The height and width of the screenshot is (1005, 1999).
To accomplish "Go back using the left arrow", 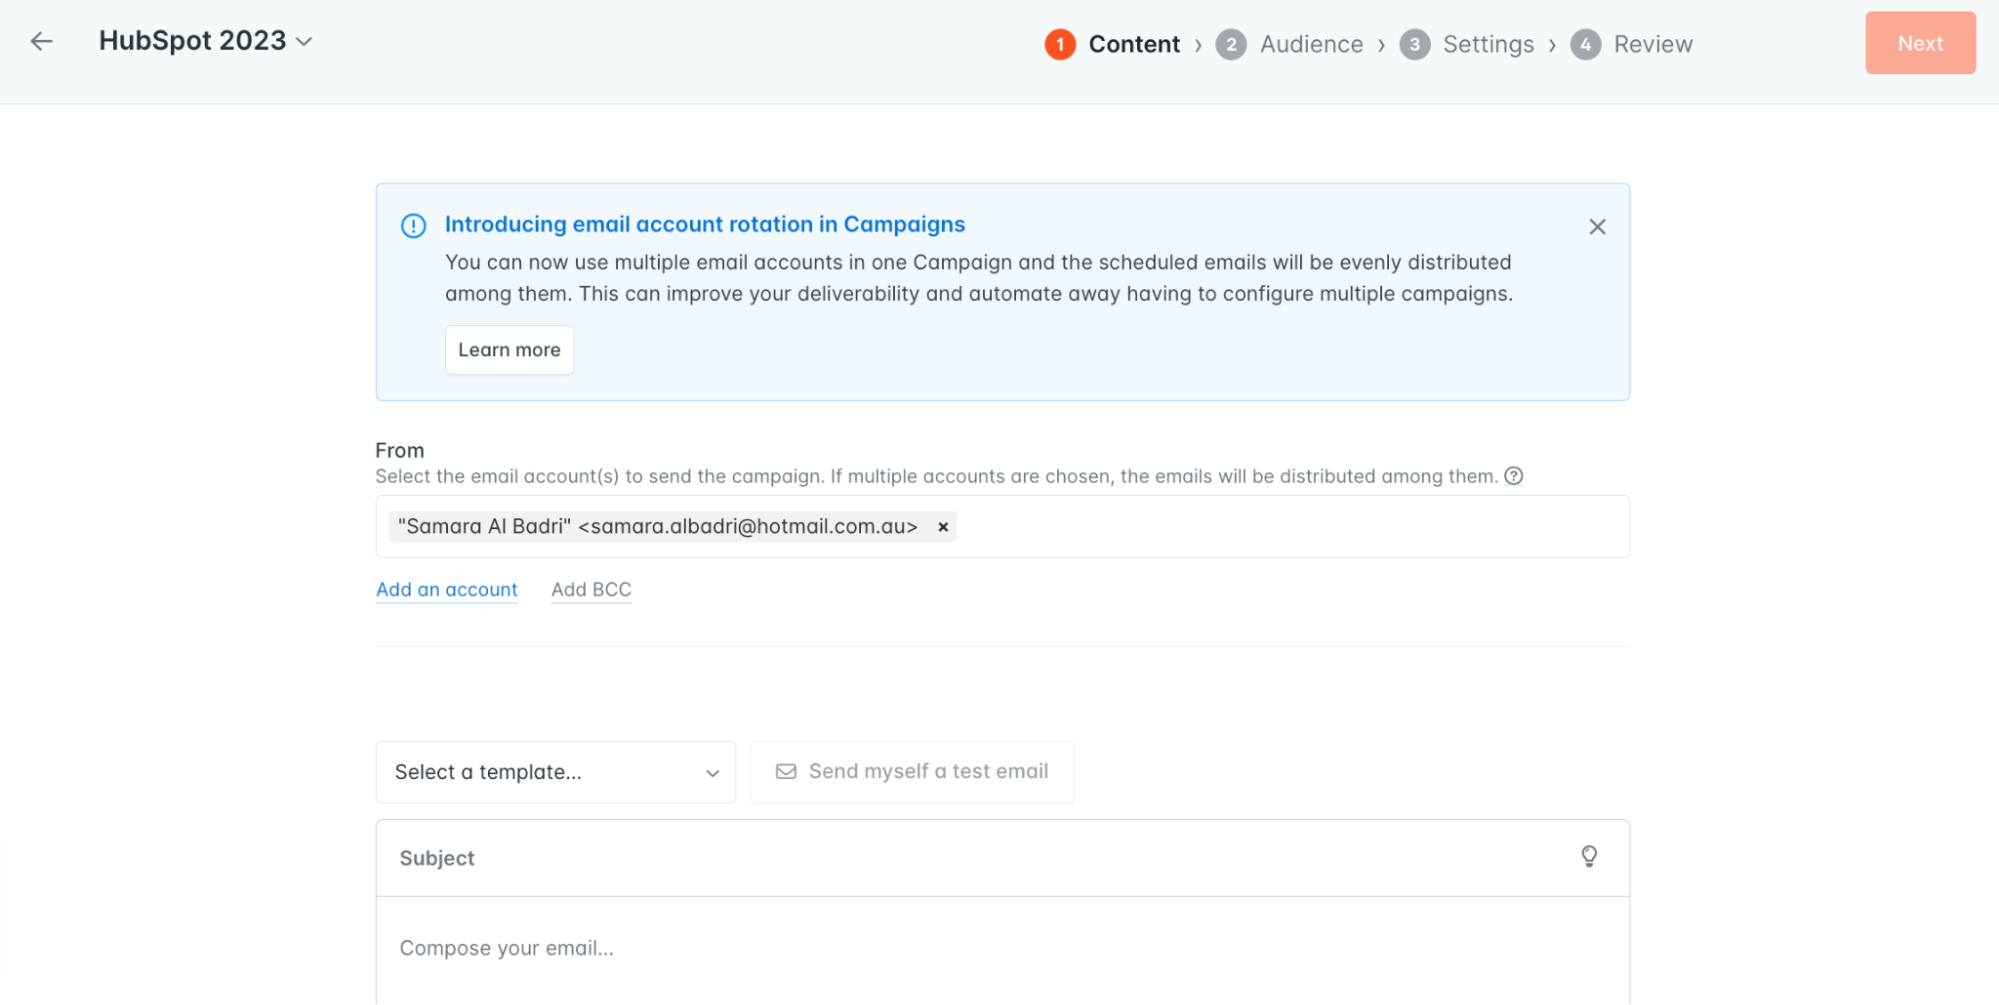I will click(x=41, y=41).
